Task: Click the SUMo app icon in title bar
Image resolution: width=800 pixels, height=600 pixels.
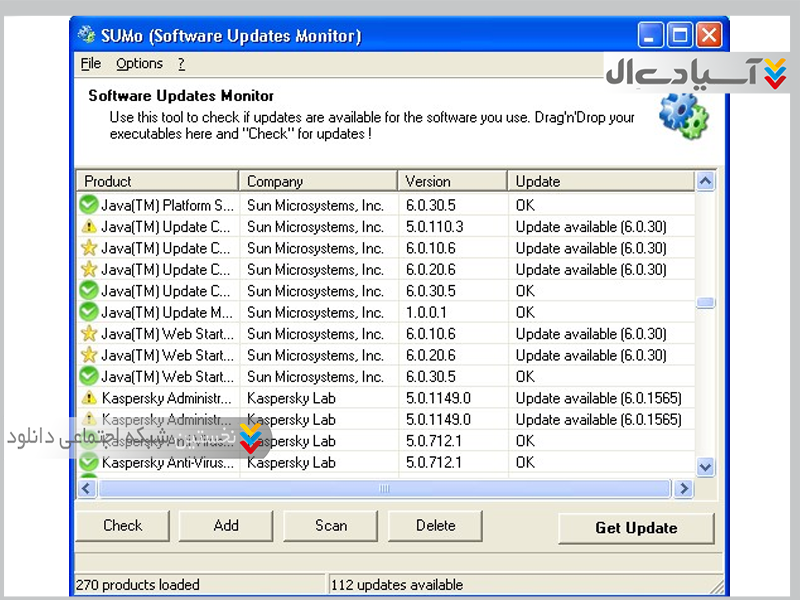Action: (x=87, y=36)
